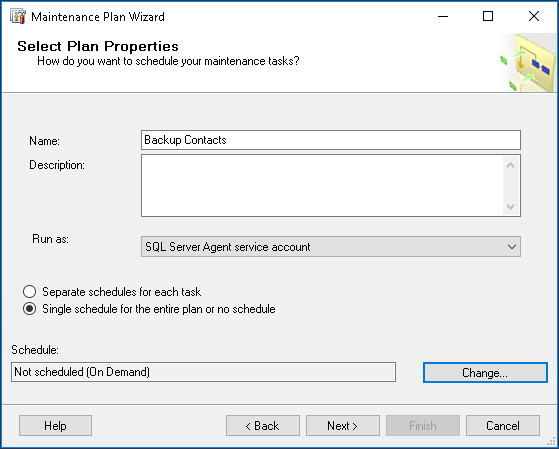Go to previous step with < Back
The width and height of the screenshot is (559, 449).
263,425
